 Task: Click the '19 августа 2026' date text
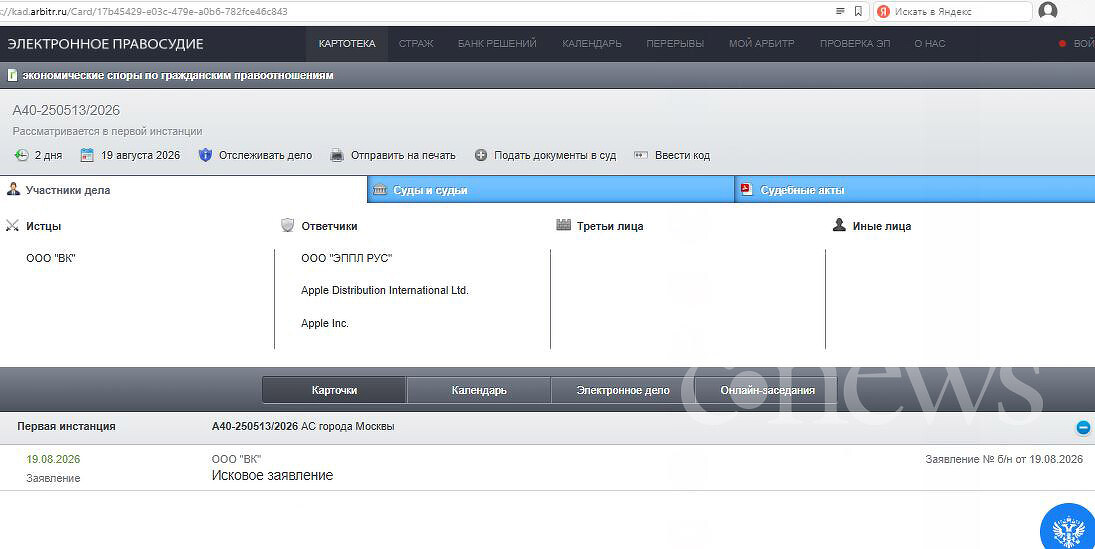coord(140,155)
